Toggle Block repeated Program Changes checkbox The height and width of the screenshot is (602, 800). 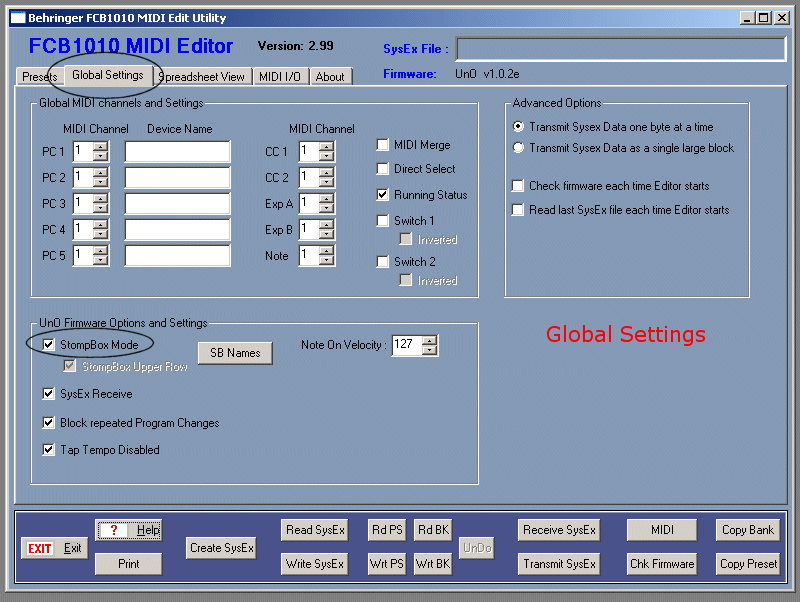point(48,423)
